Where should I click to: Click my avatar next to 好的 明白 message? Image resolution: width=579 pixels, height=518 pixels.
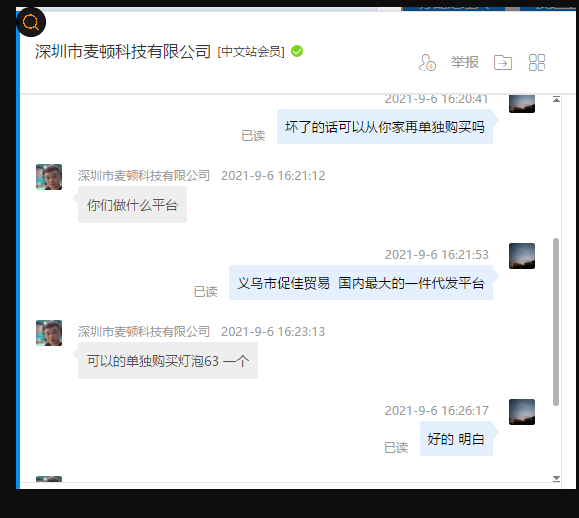(x=522, y=412)
